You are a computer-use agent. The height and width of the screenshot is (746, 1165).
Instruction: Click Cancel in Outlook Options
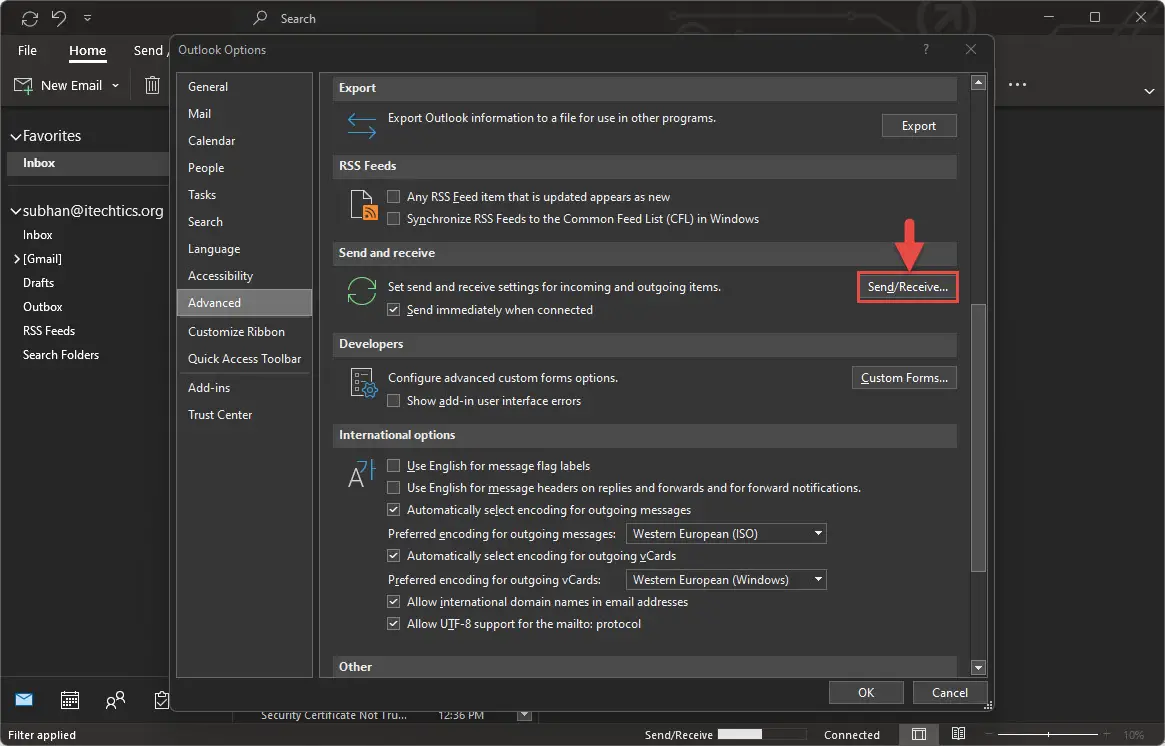tap(950, 693)
